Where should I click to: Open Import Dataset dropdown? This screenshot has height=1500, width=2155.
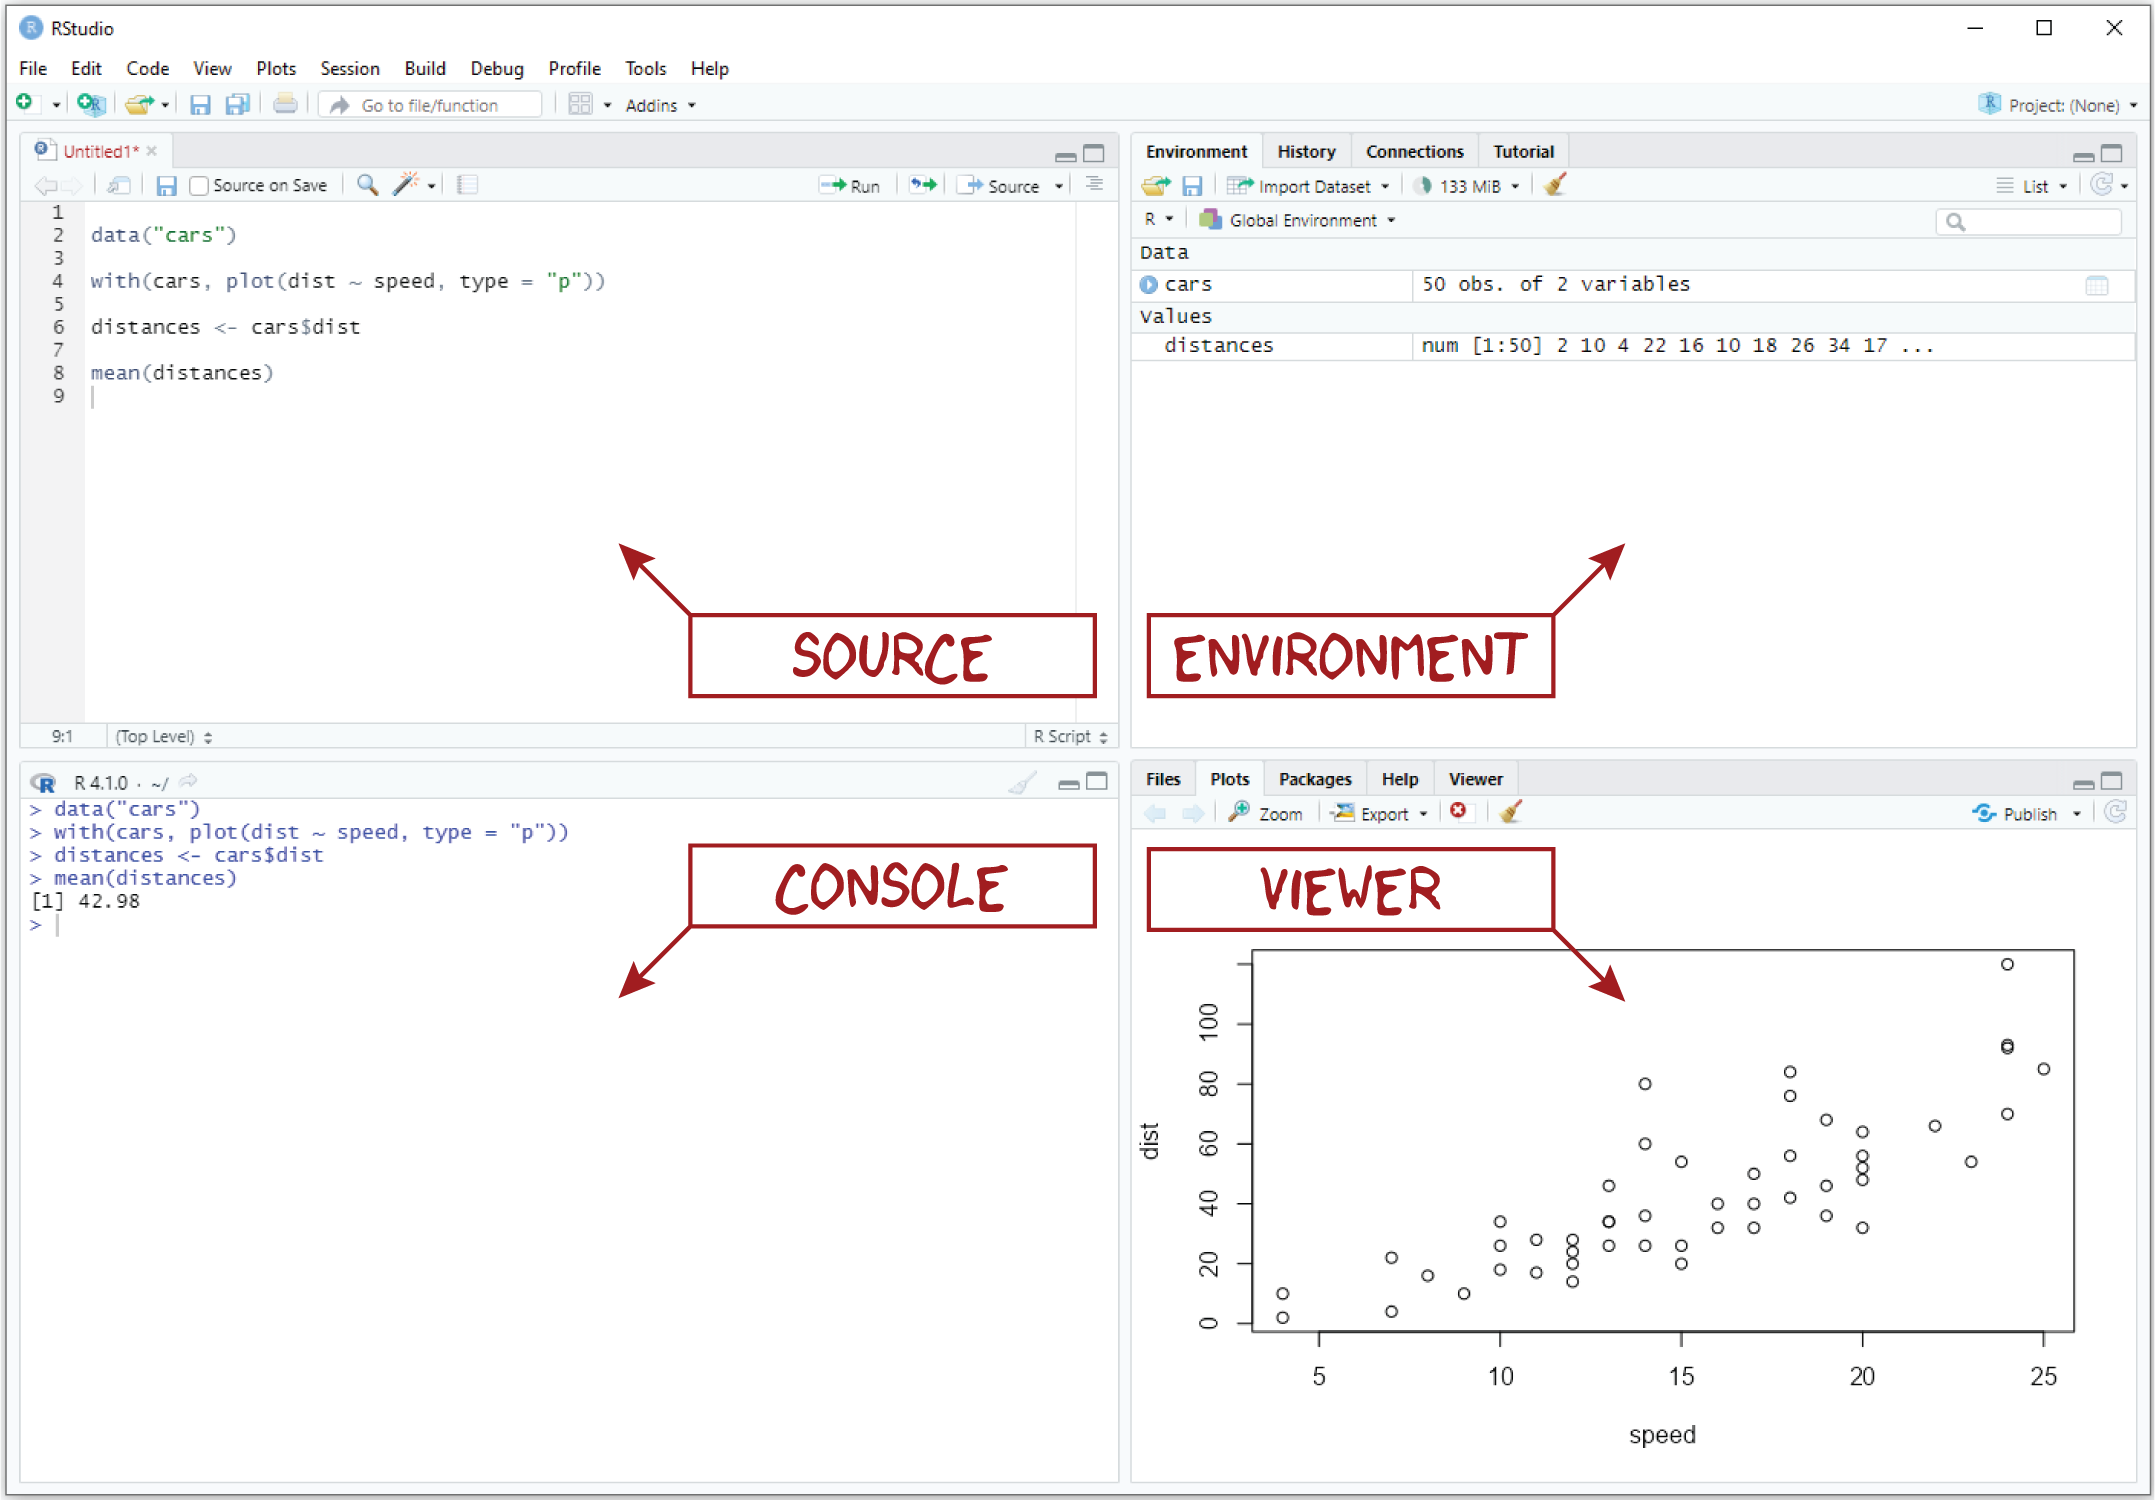(x=1308, y=186)
